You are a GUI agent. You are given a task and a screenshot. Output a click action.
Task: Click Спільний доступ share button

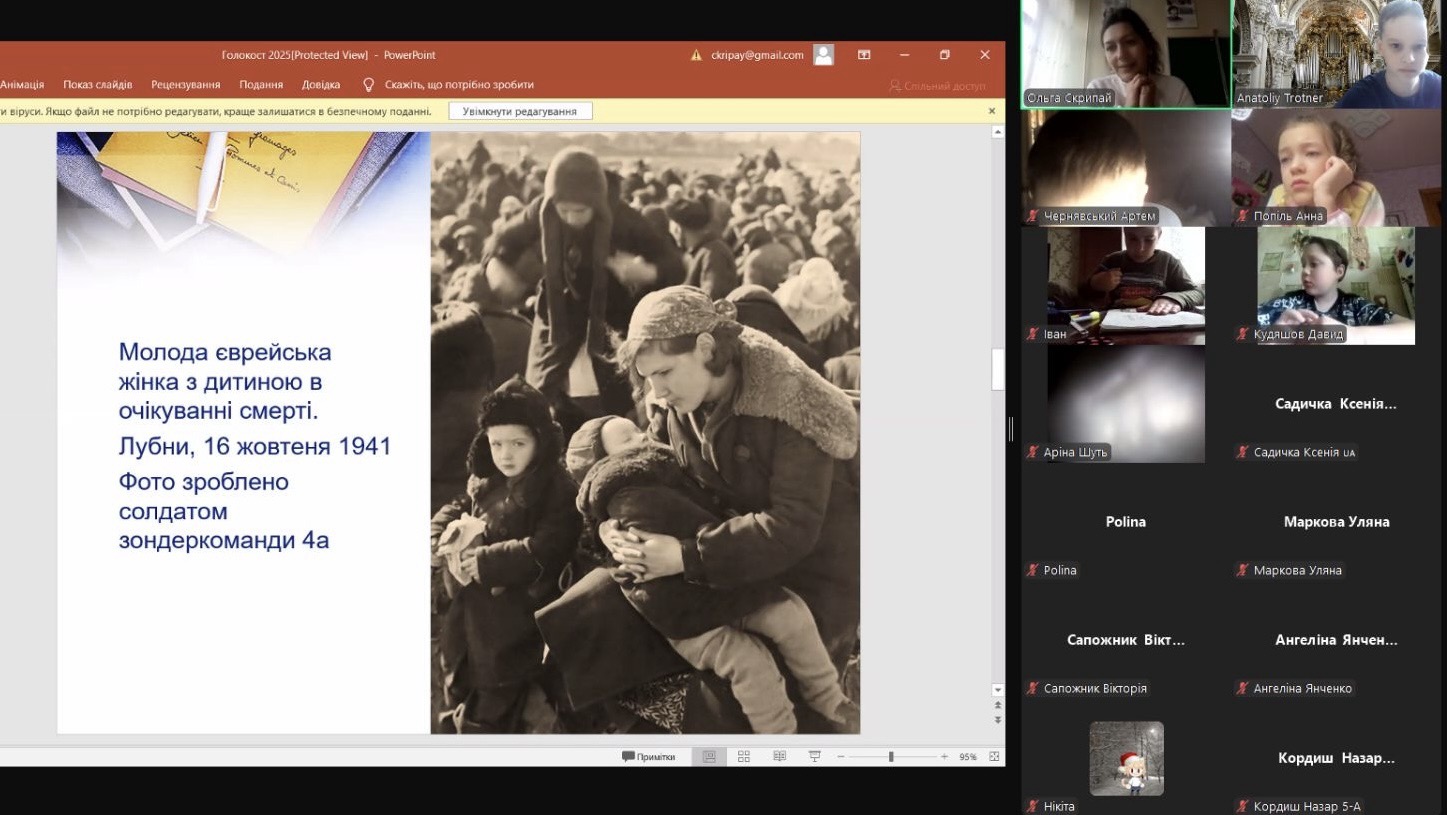[x=938, y=86]
